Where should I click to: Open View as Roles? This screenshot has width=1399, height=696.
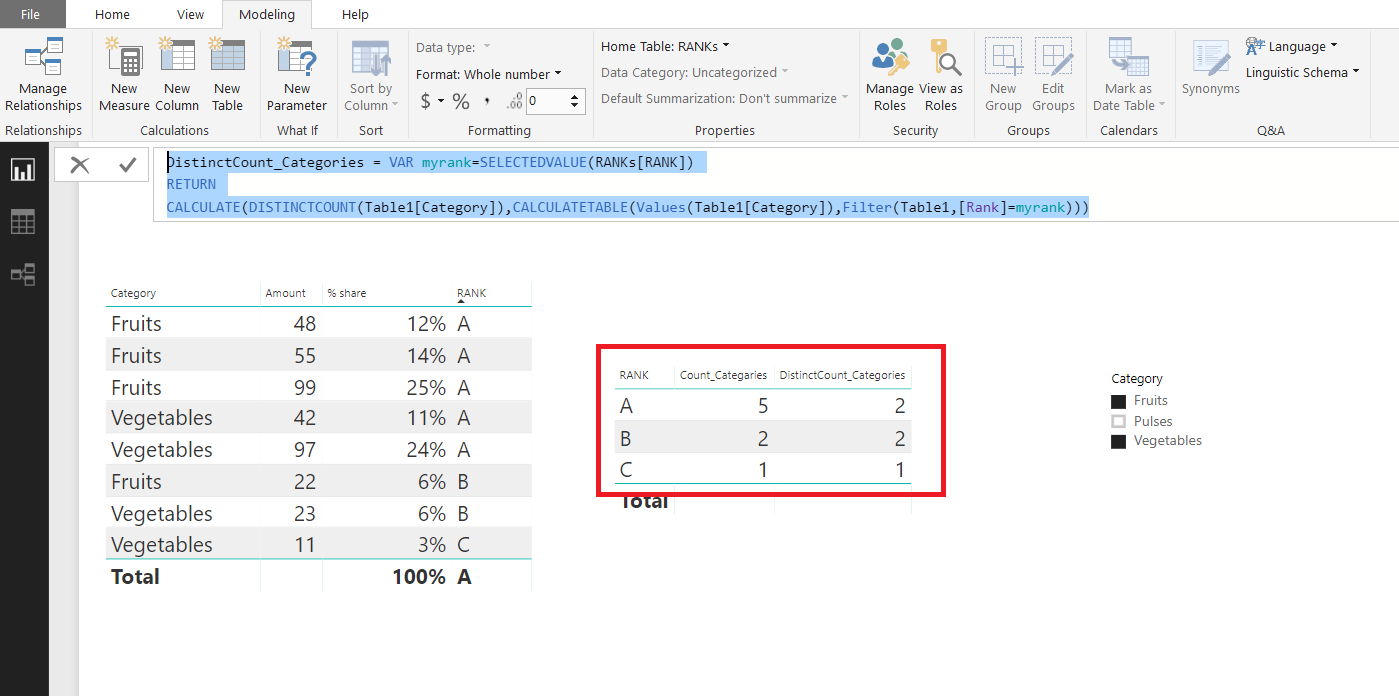pos(941,75)
